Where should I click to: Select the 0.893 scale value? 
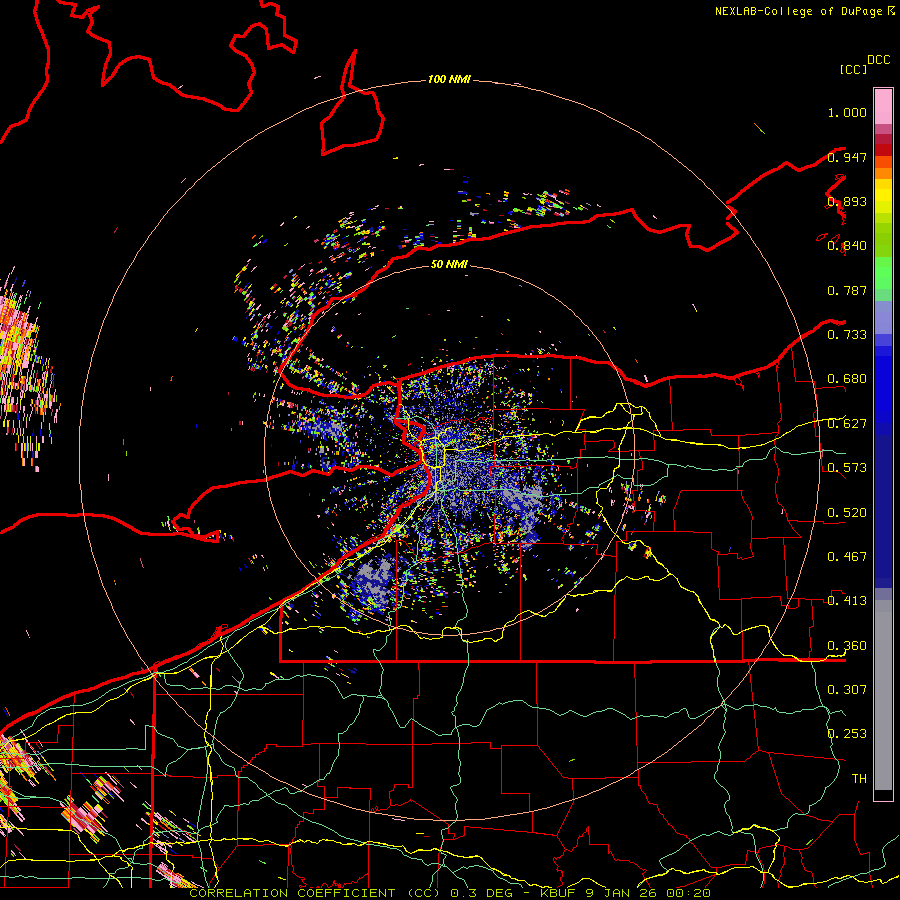[847, 201]
